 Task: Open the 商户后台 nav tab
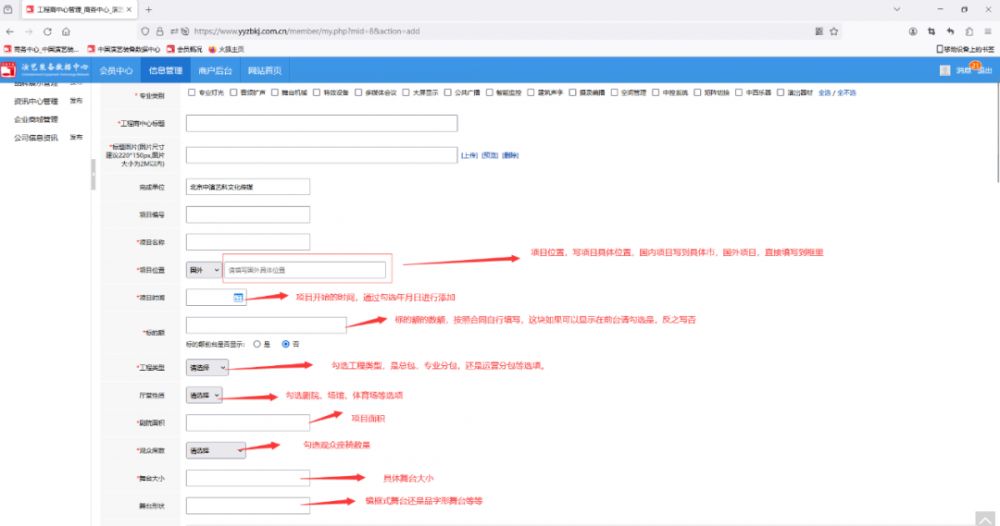[215, 70]
